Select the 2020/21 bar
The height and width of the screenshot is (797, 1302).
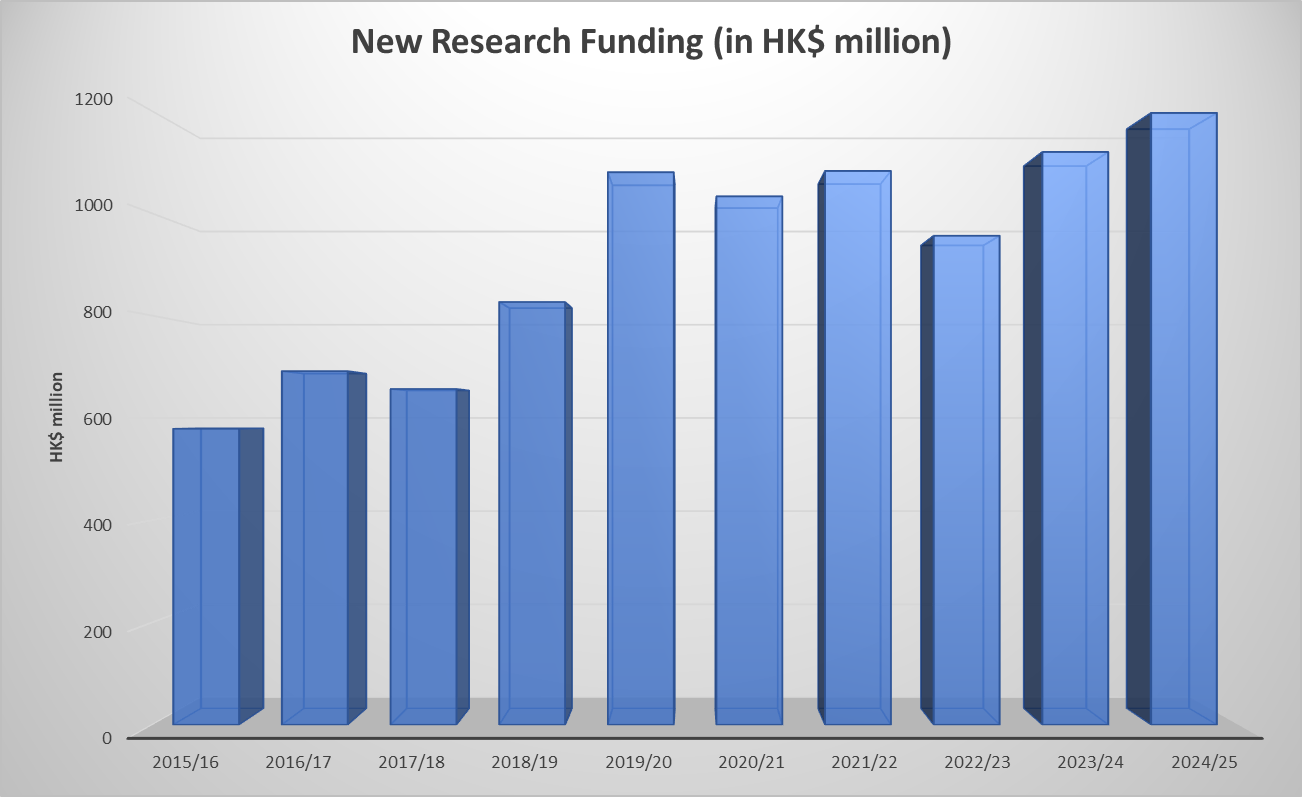749,460
